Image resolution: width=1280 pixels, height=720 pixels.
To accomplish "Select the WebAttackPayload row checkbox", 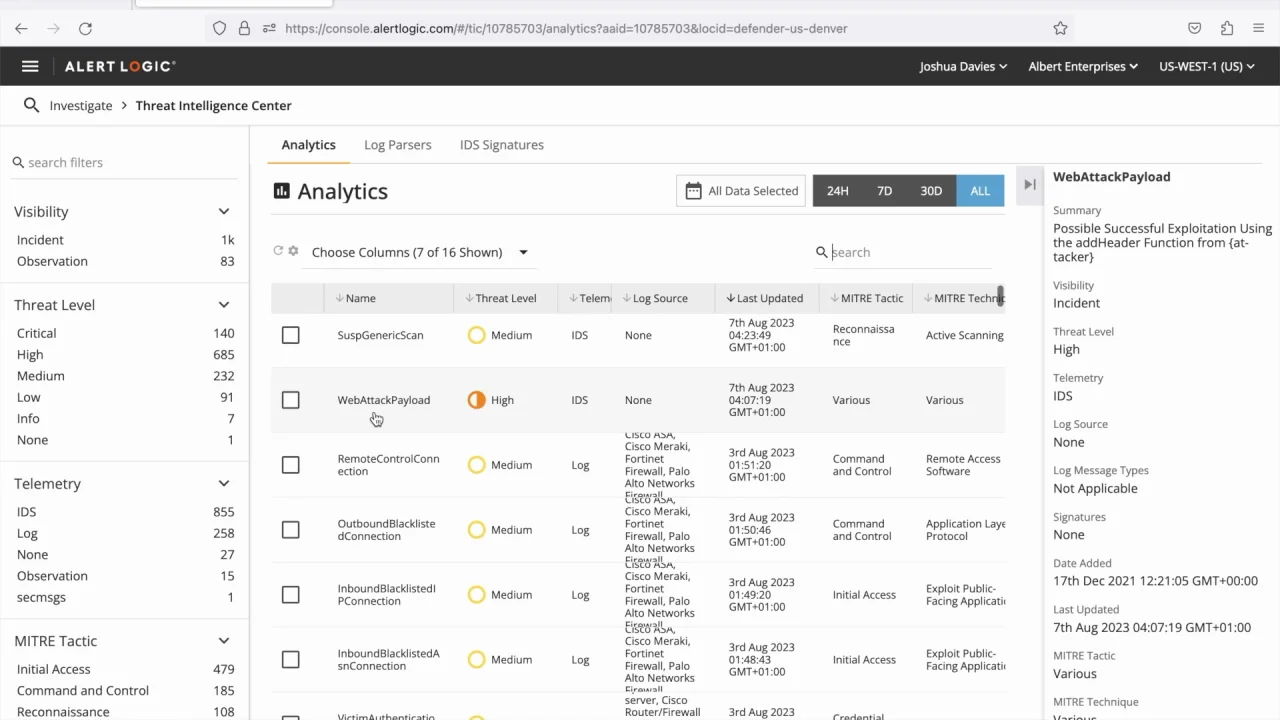I will [290, 400].
